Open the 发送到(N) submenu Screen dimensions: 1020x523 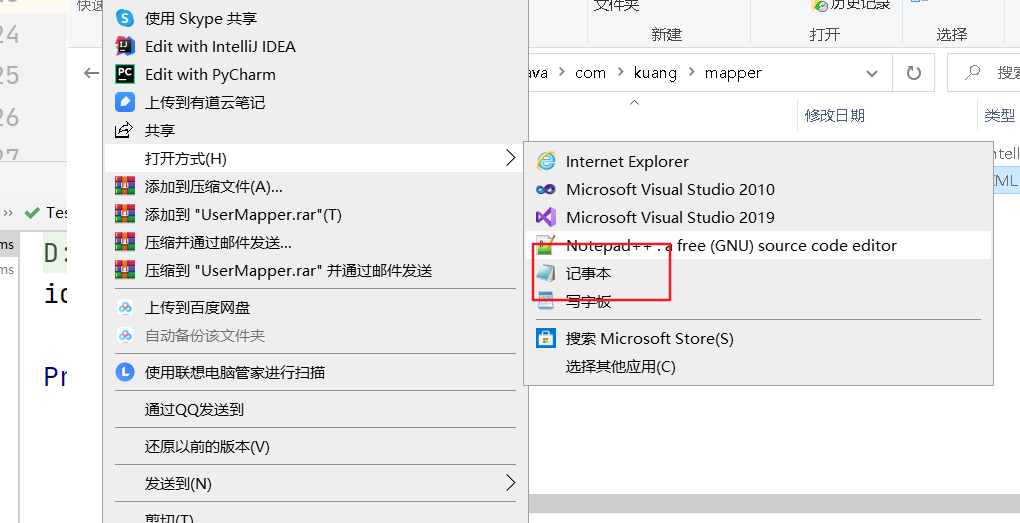315,483
